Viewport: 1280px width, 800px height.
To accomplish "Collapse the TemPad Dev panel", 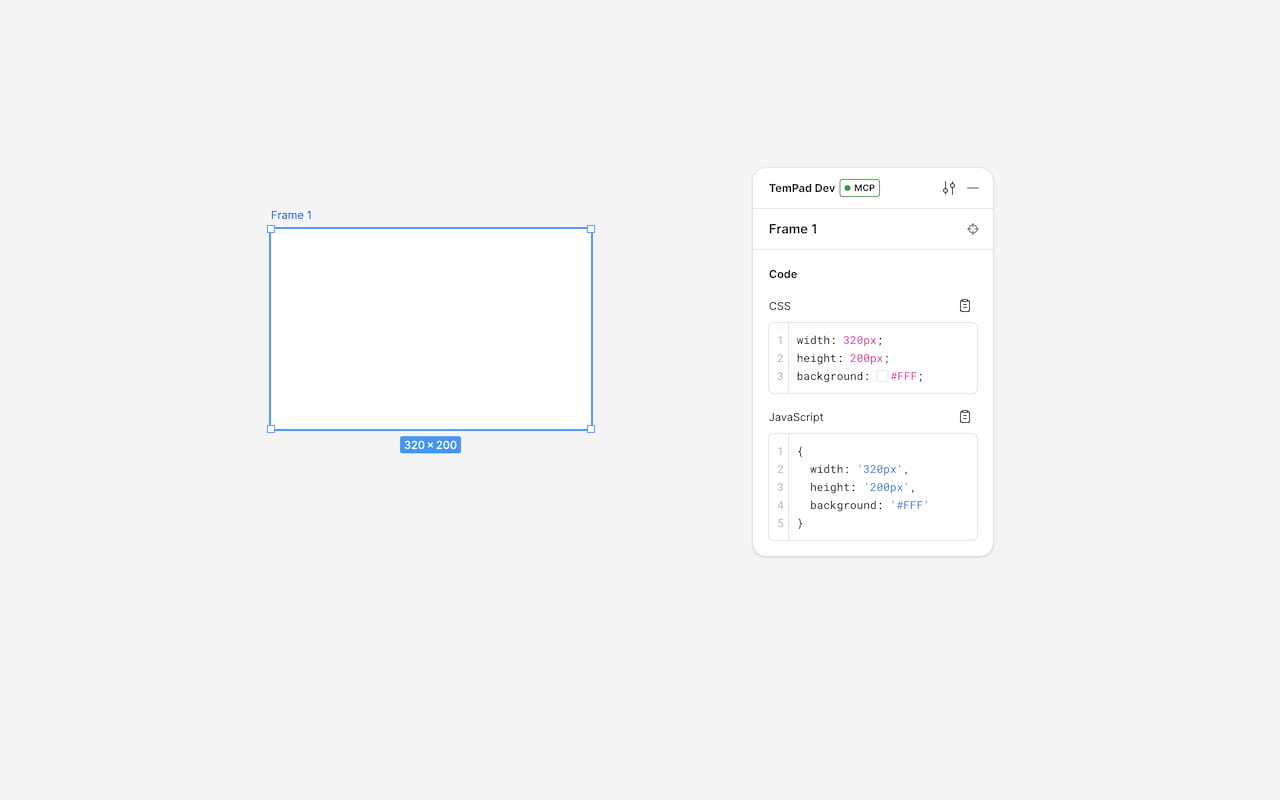I will pyautogui.click(x=973, y=187).
